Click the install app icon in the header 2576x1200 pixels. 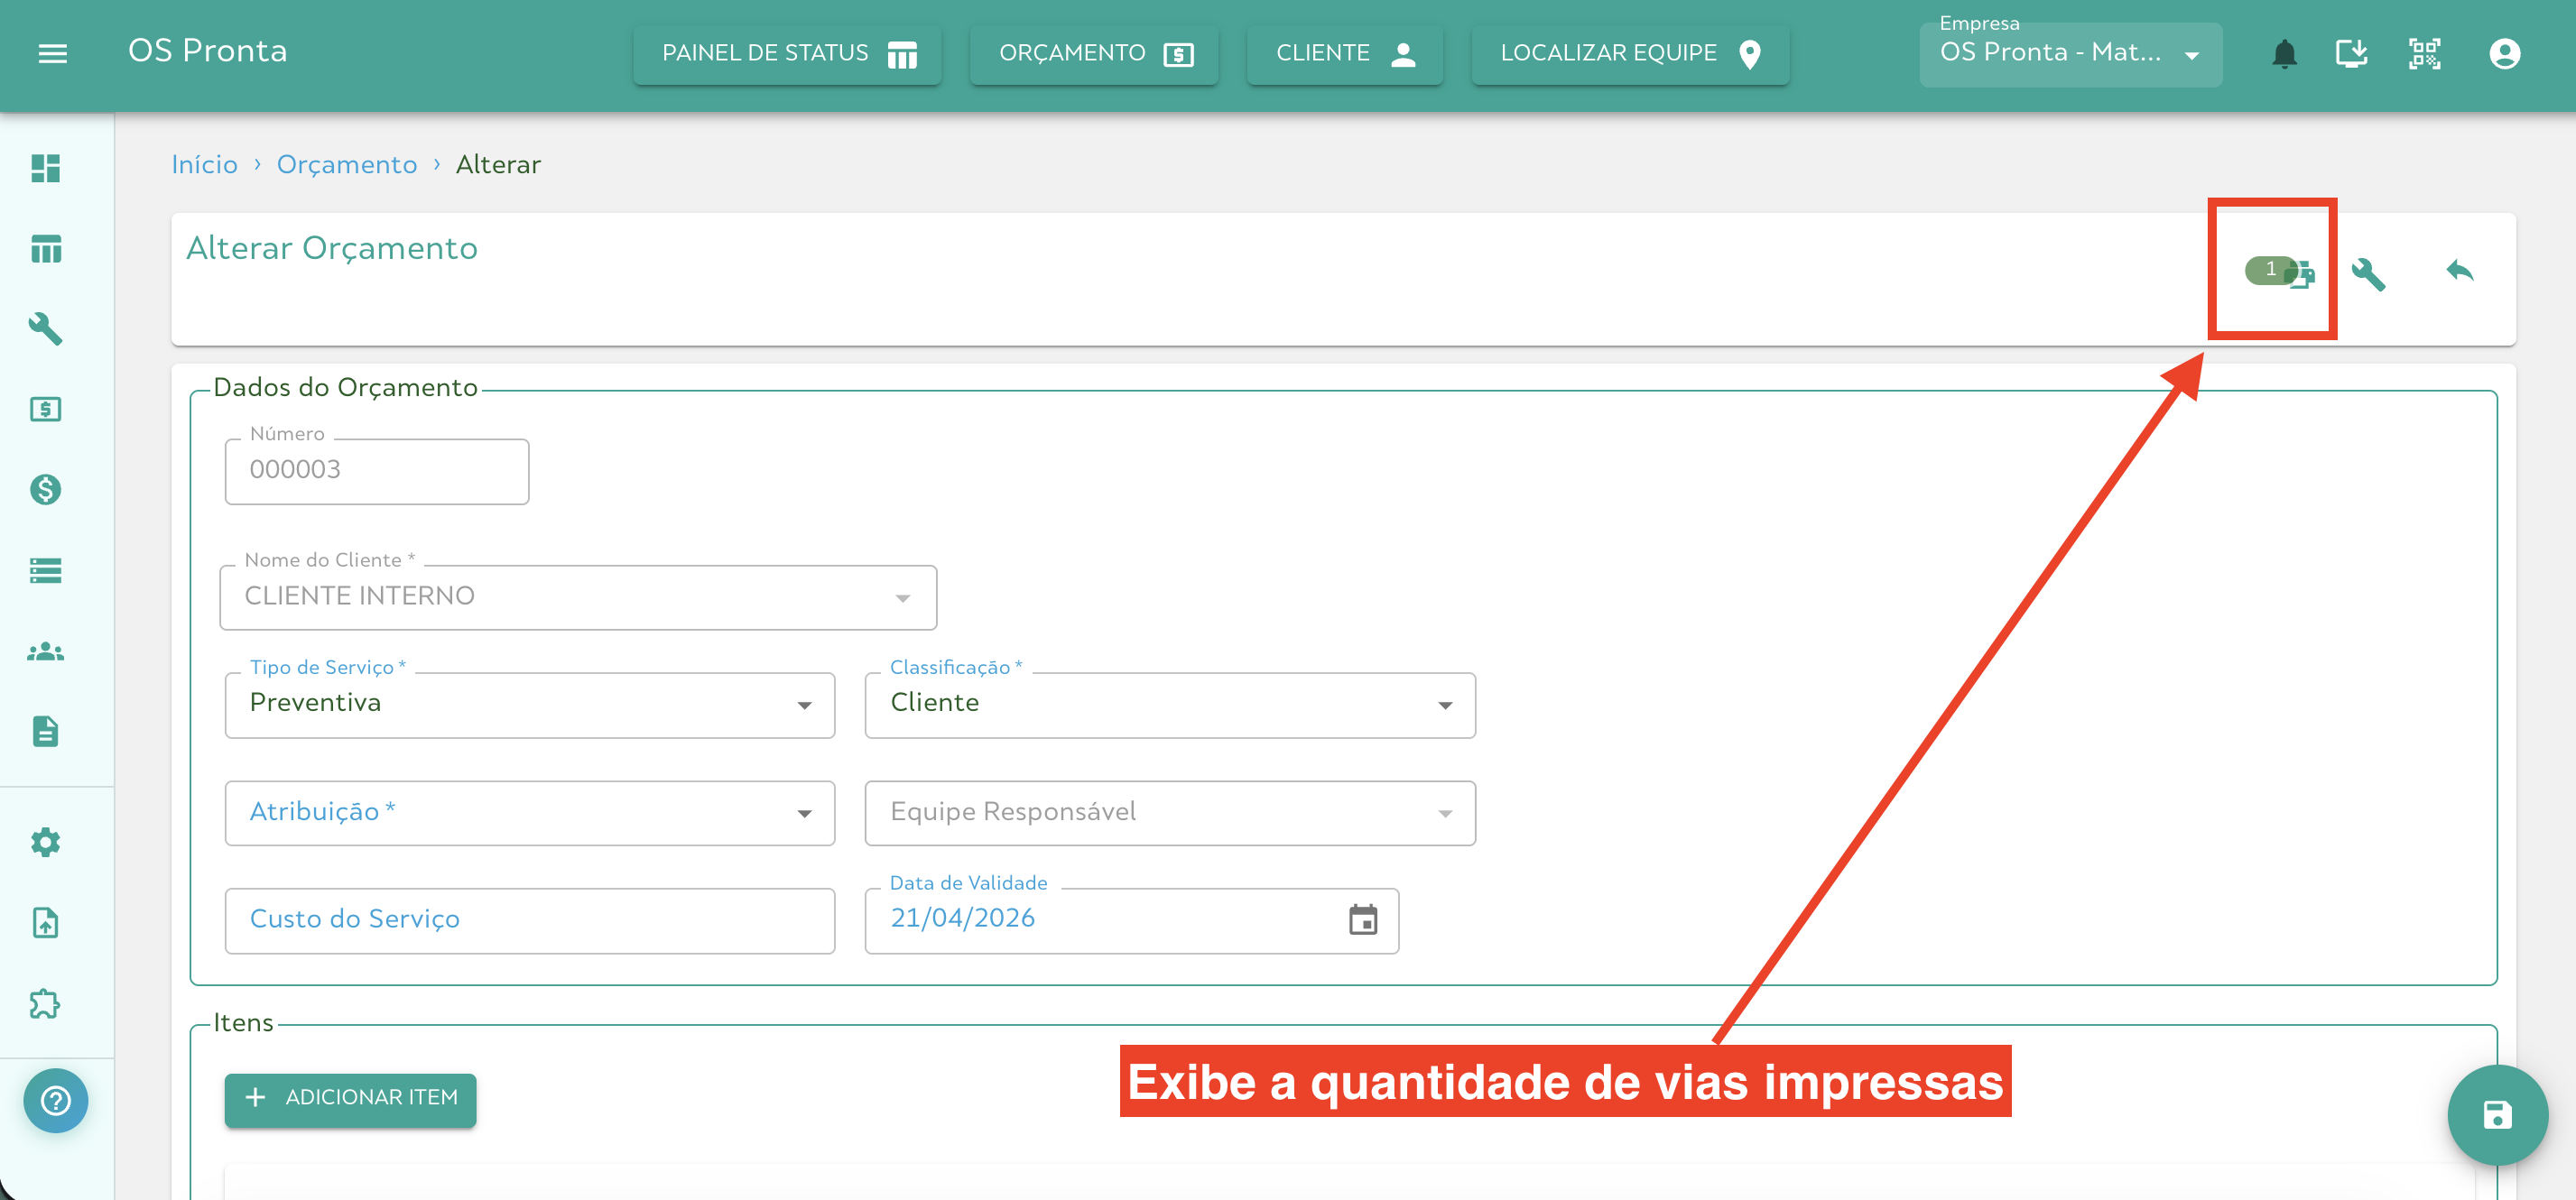(x=2351, y=53)
